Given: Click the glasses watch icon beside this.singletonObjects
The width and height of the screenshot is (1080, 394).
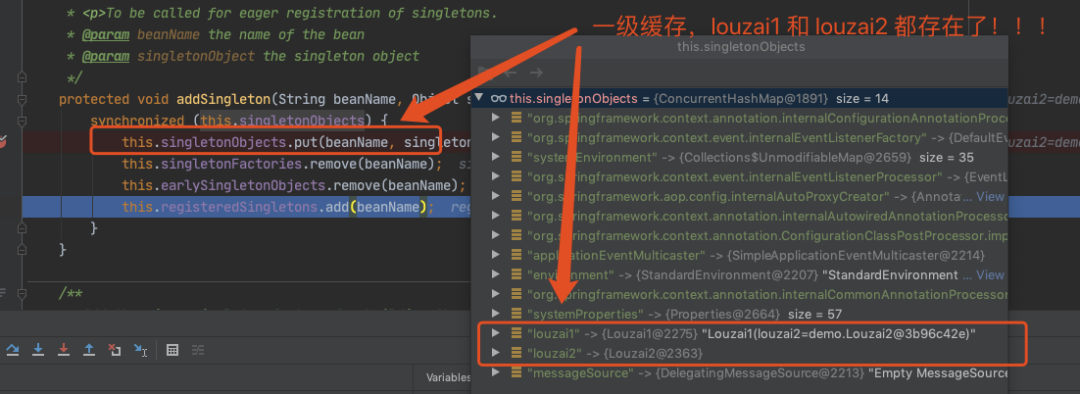Looking at the screenshot, I should (499, 98).
